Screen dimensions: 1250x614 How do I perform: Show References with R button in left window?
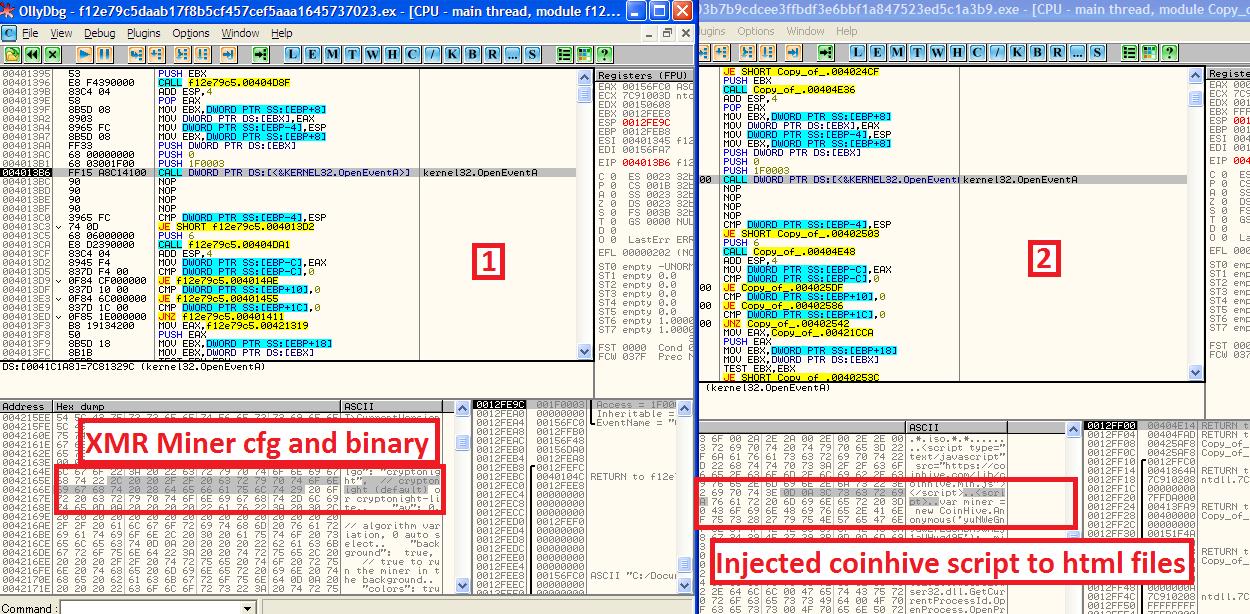[x=492, y=53]
